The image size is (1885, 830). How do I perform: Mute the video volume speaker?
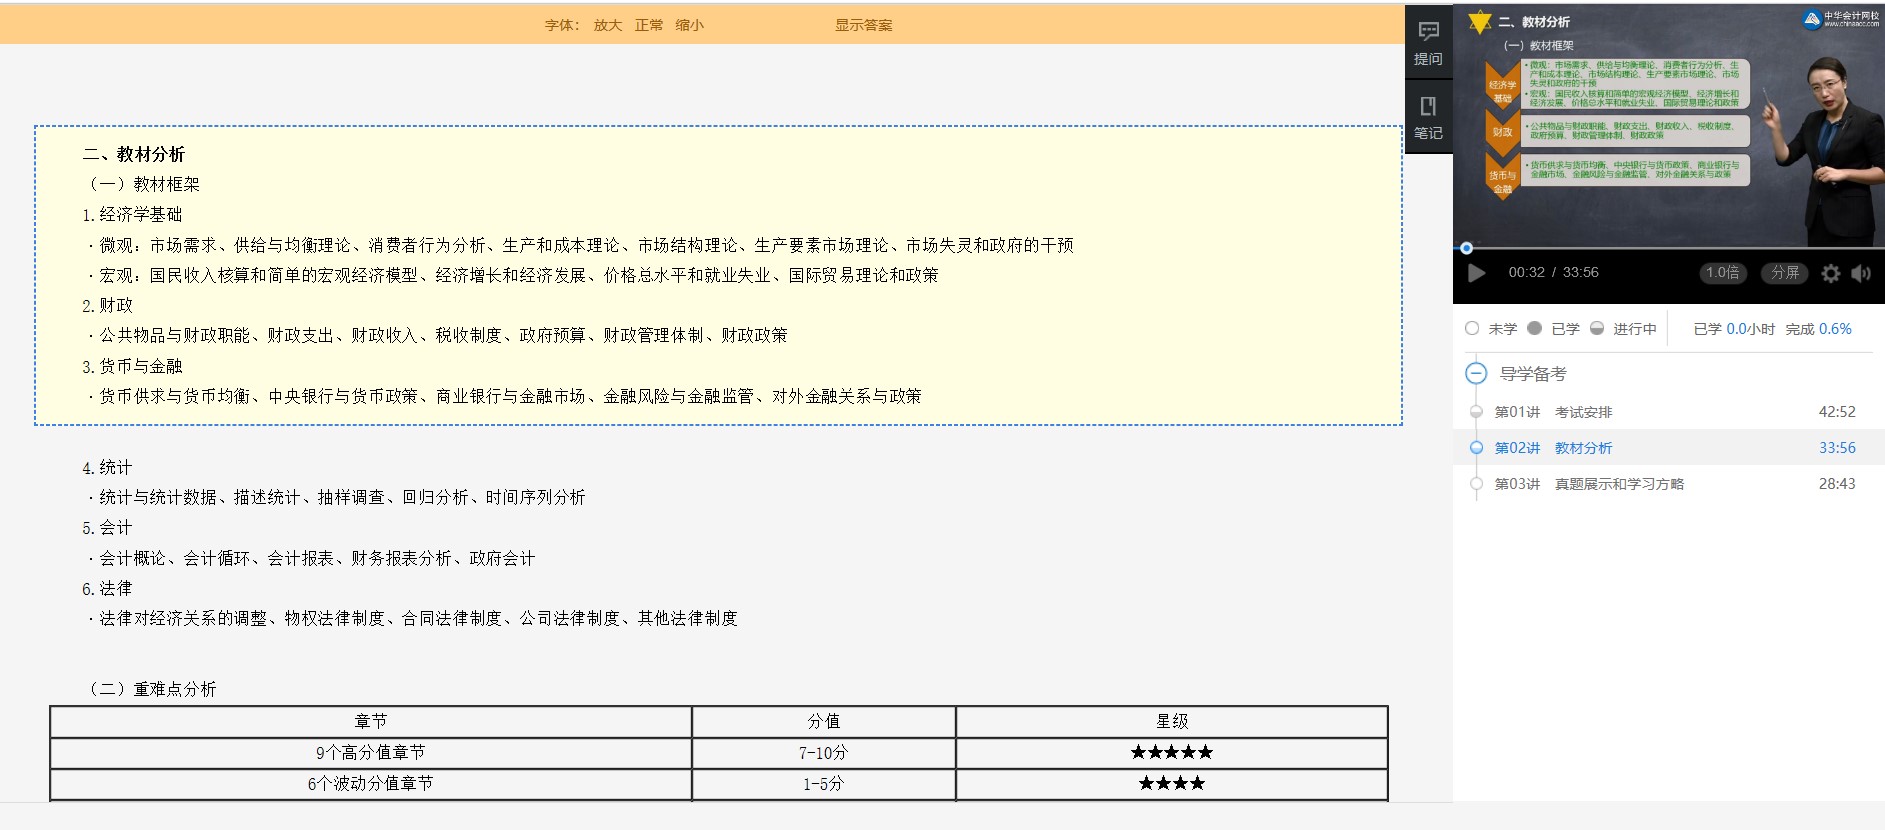coord(1861,273)
